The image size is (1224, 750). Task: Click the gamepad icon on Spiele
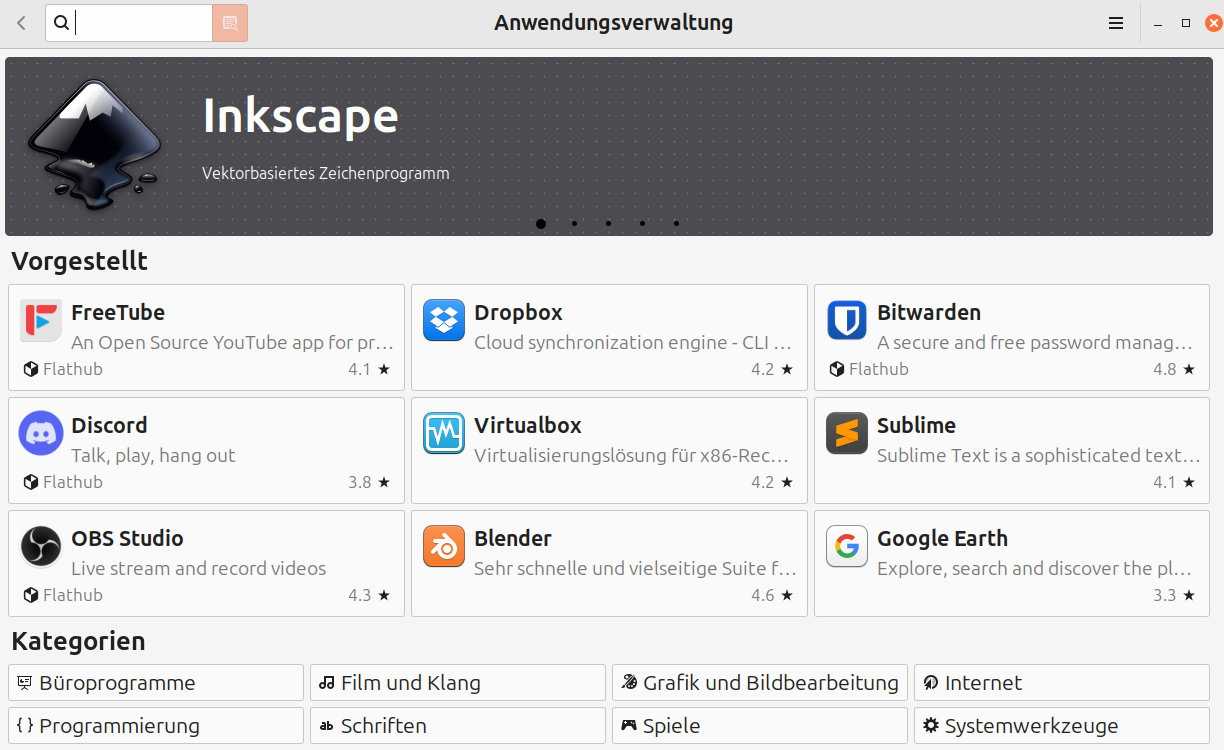coord(629,726)
